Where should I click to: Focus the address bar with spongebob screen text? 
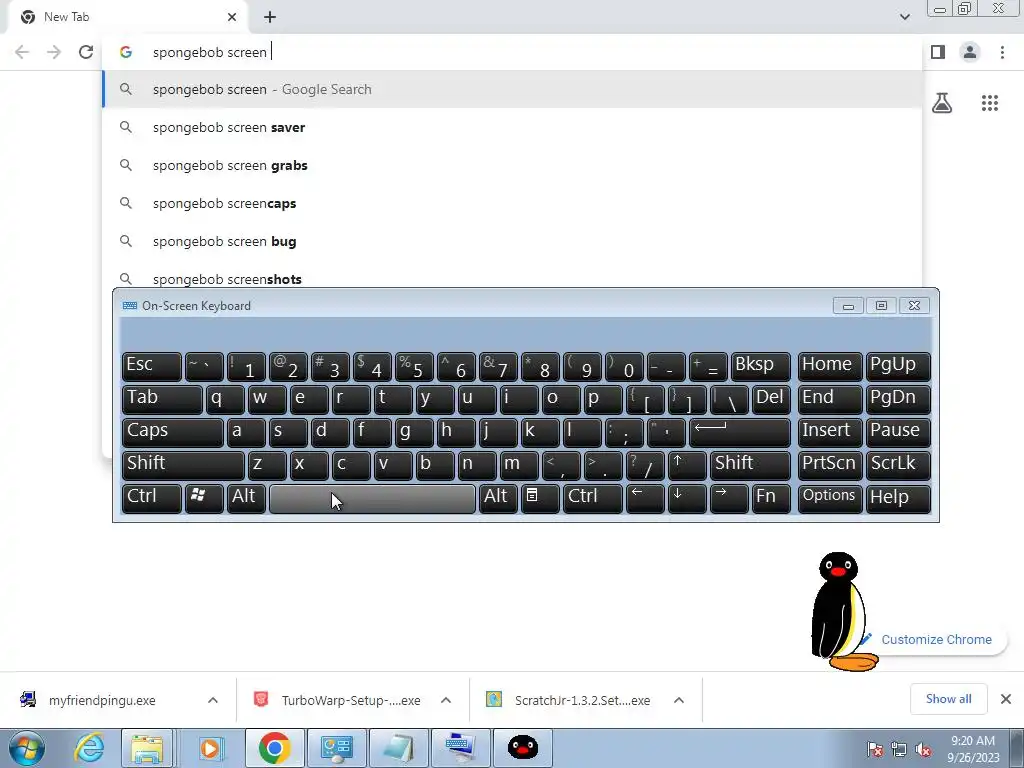(512, 52)
